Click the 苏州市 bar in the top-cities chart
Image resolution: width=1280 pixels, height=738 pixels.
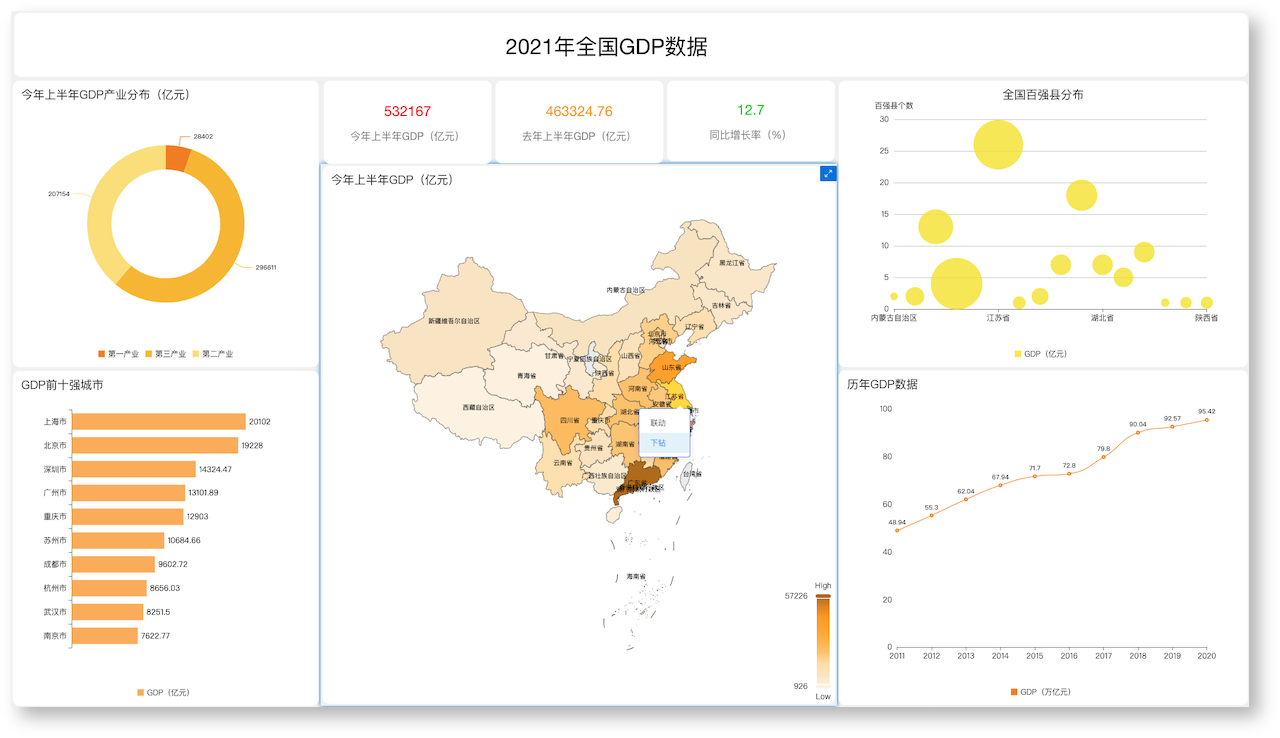click(x=118, y=540)
